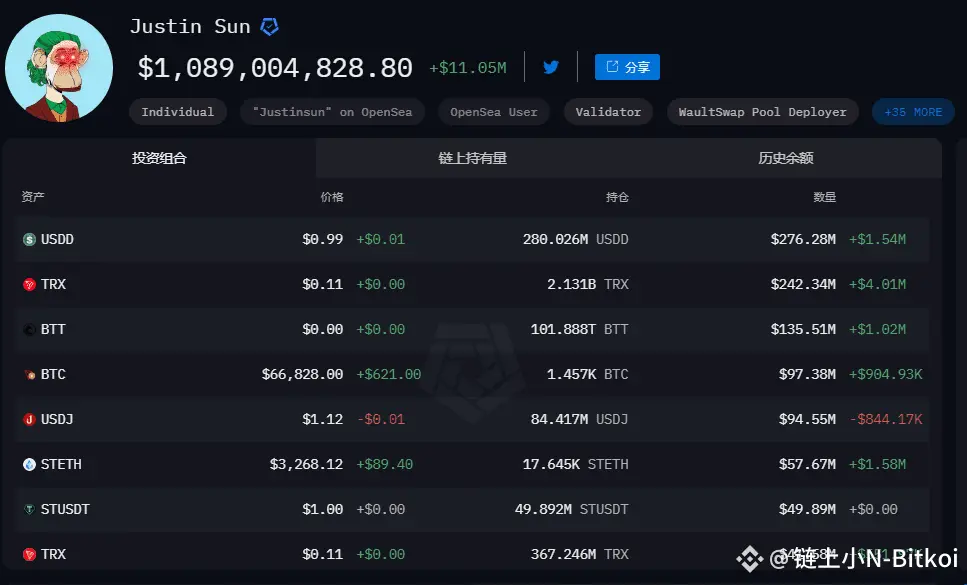Image resolution: width=967 pixels, height=585 pixels.
Task: Switch to the 投资组合 tab
Action: pos(159,158)
